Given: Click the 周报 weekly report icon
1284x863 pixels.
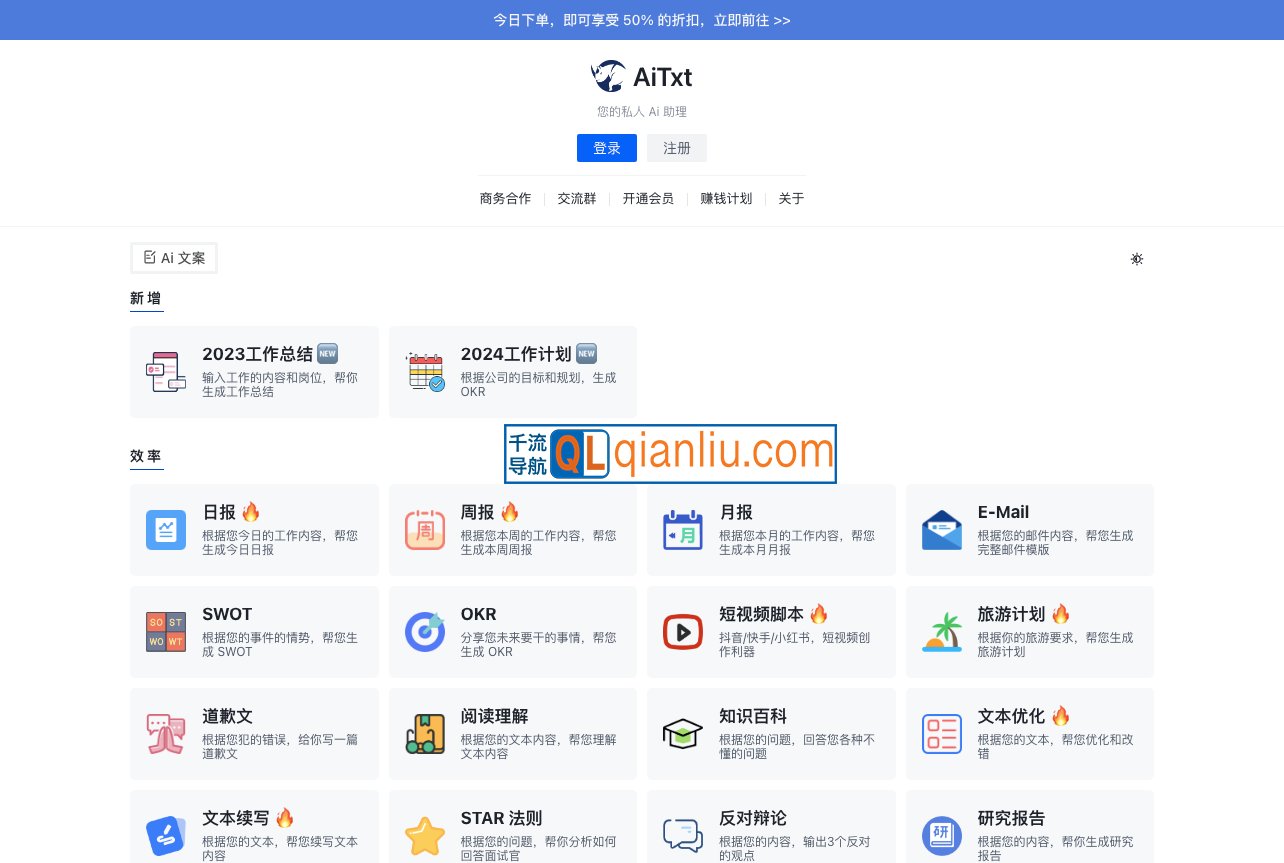Looking at the screenshot, I should (425, 530).
